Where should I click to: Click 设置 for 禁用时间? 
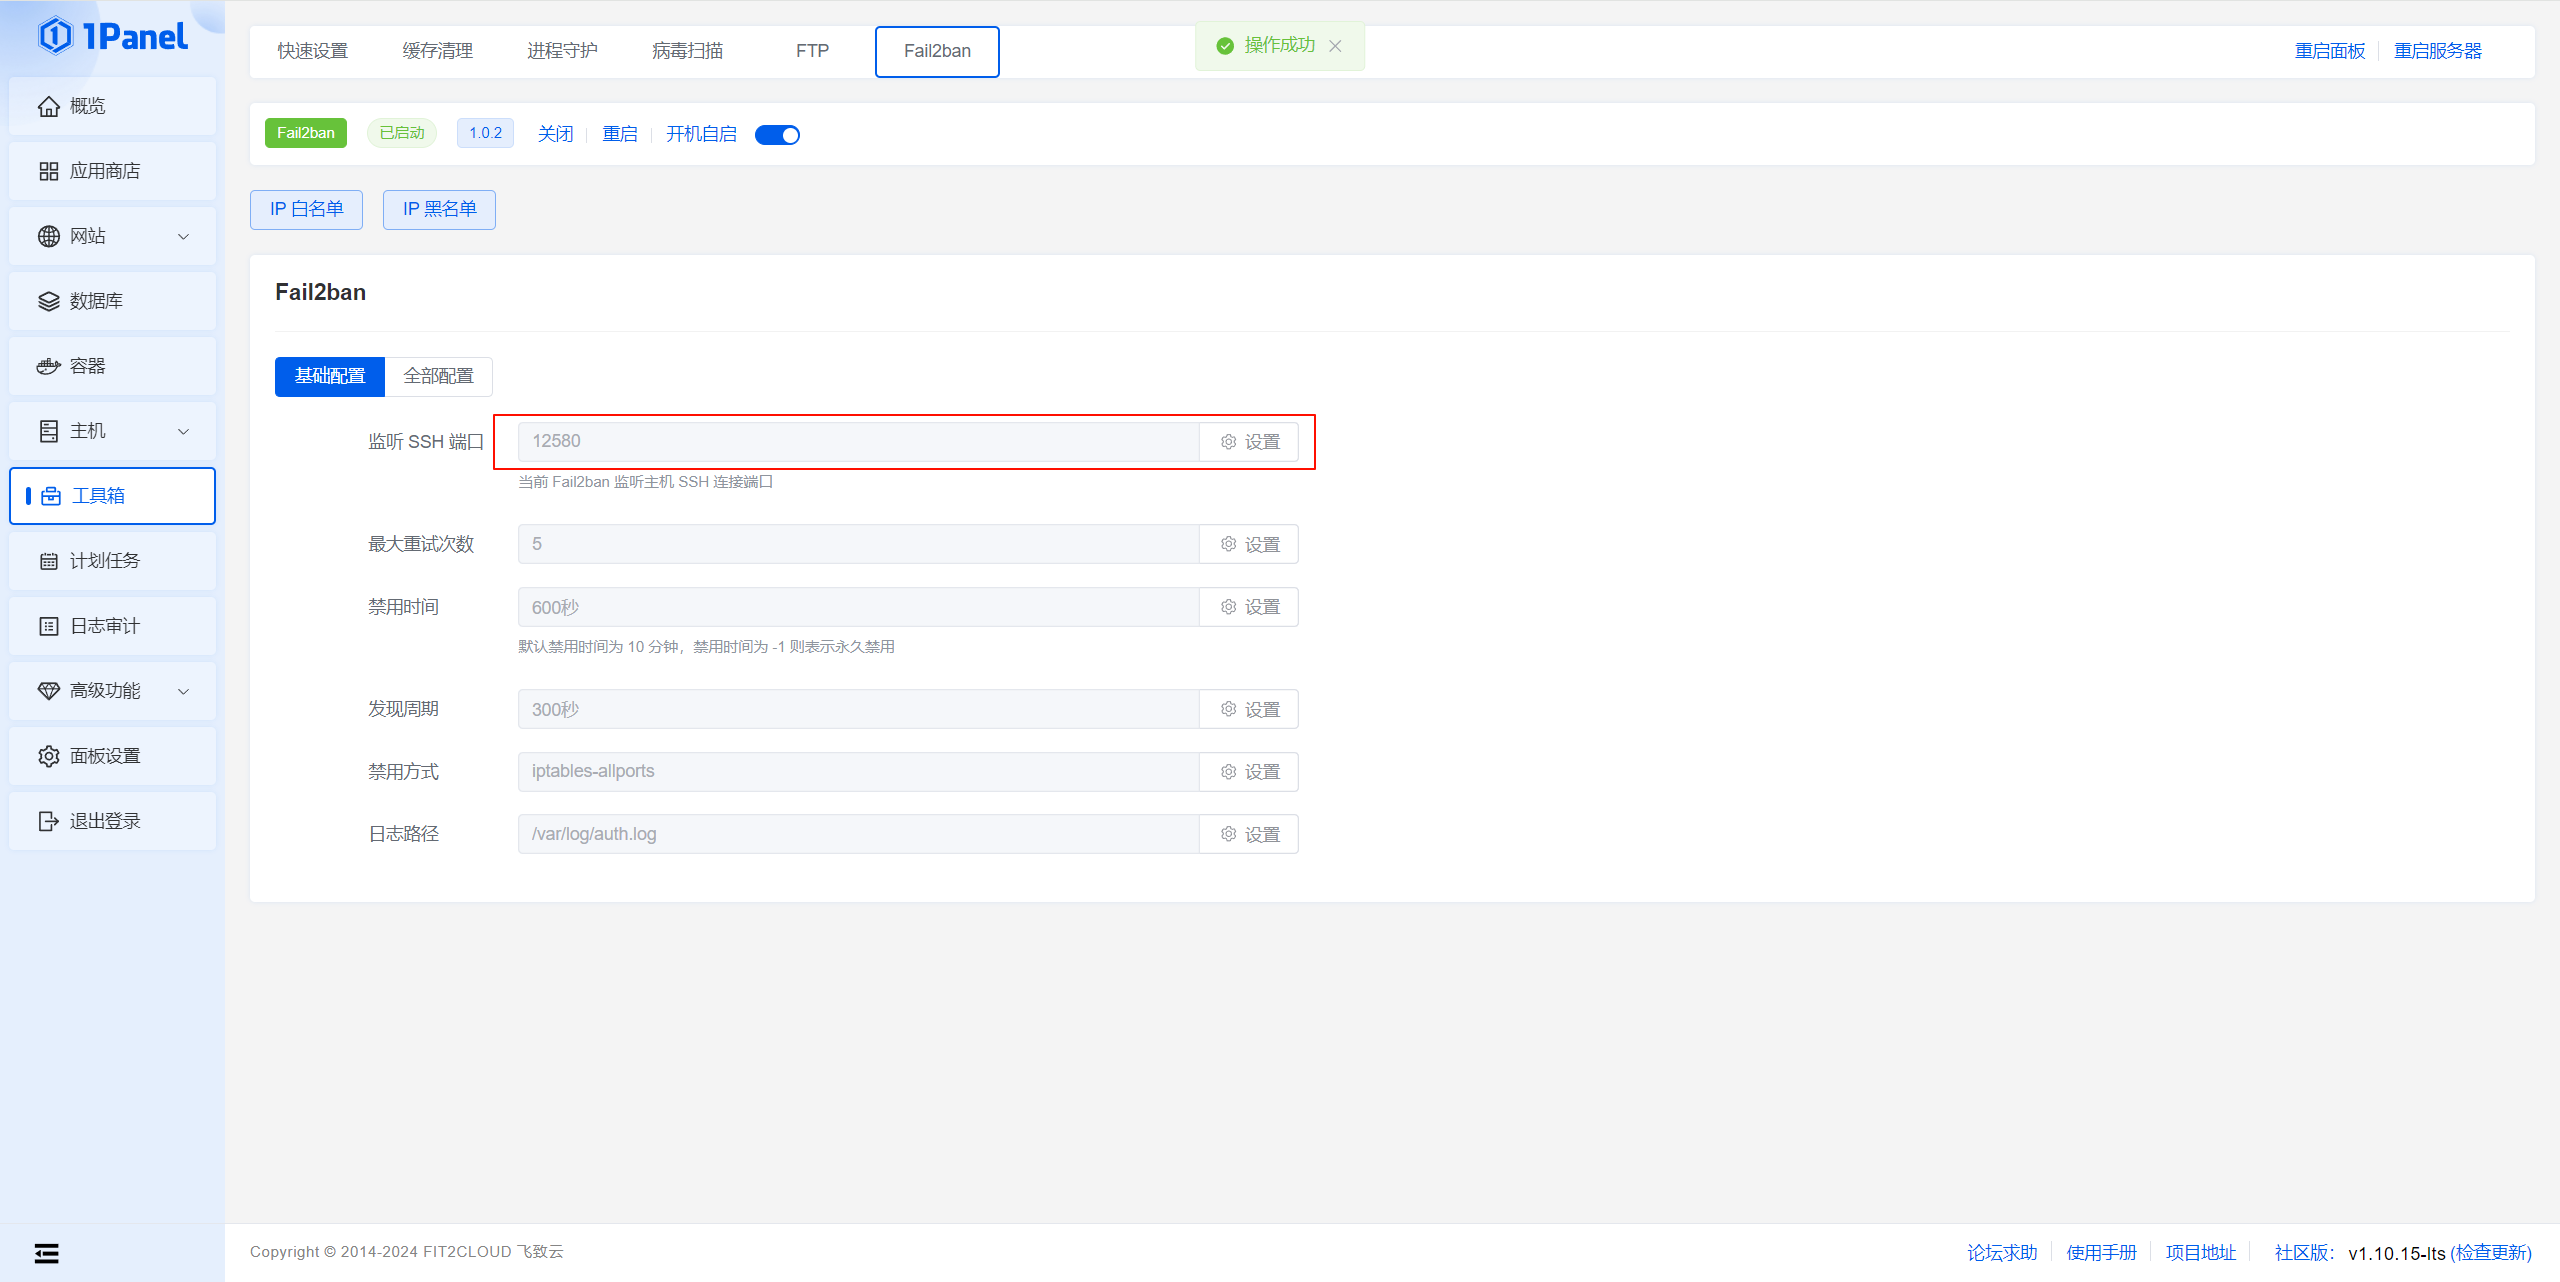pyautogui.click(x=1249, y=607)
